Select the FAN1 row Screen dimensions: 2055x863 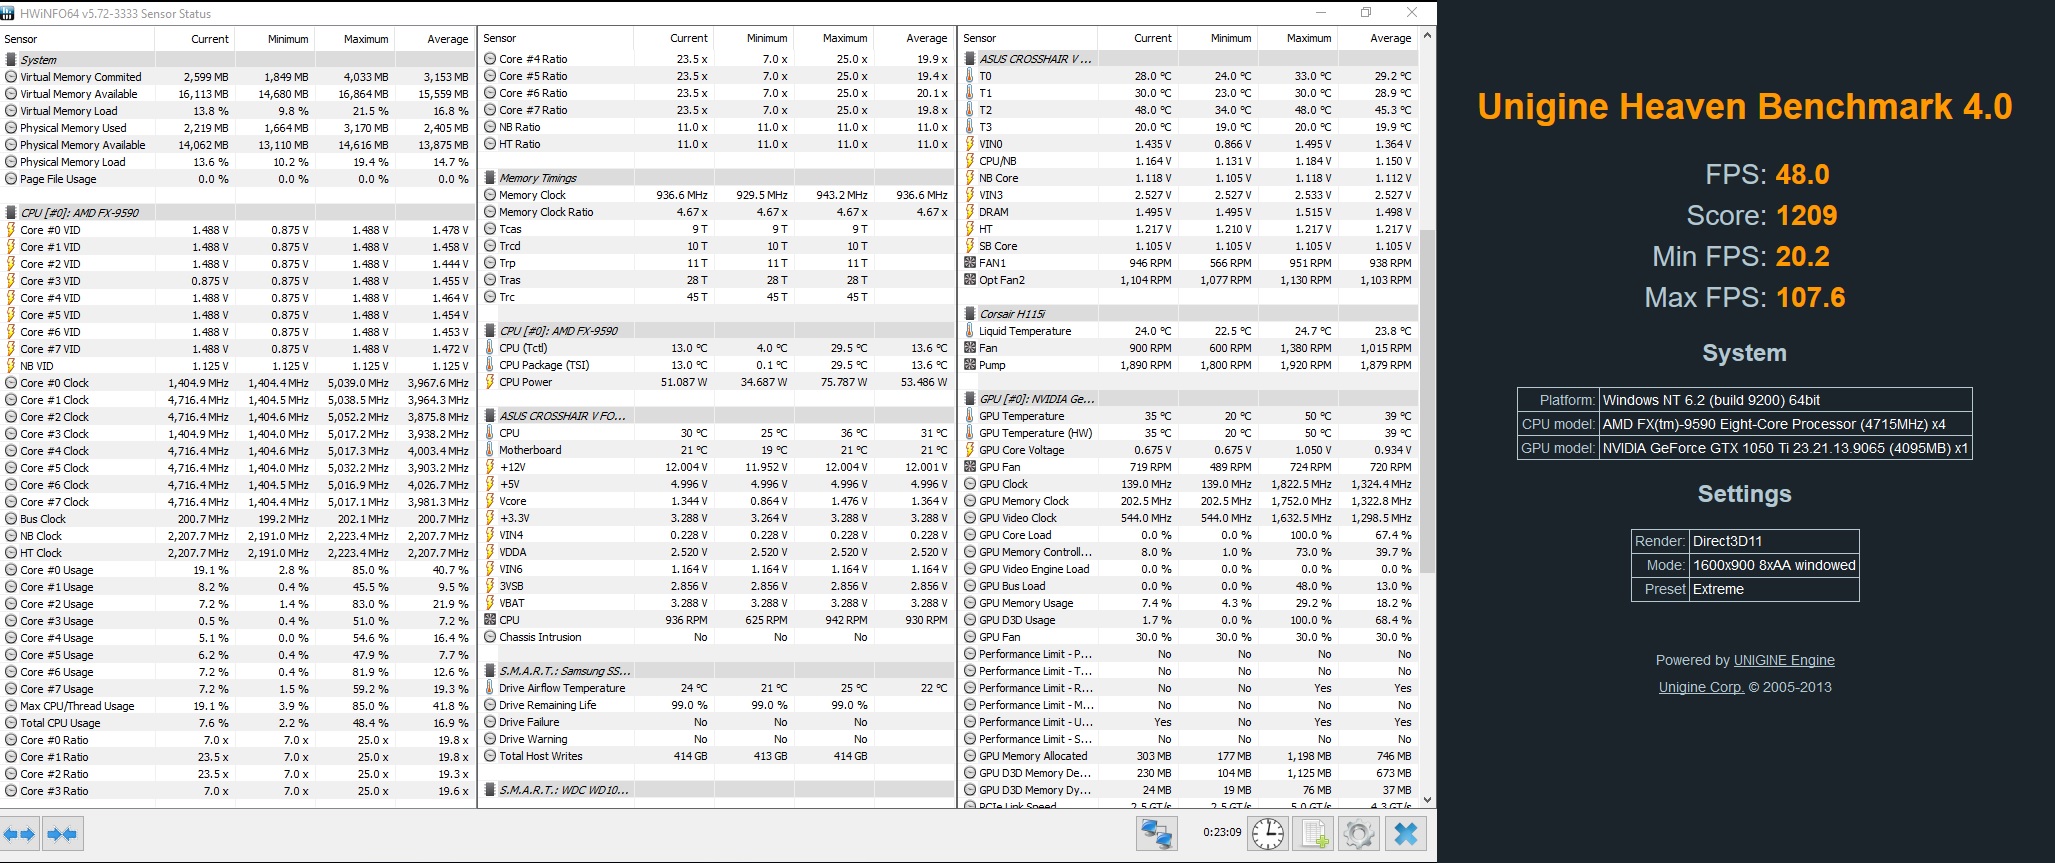(1188, 263)
